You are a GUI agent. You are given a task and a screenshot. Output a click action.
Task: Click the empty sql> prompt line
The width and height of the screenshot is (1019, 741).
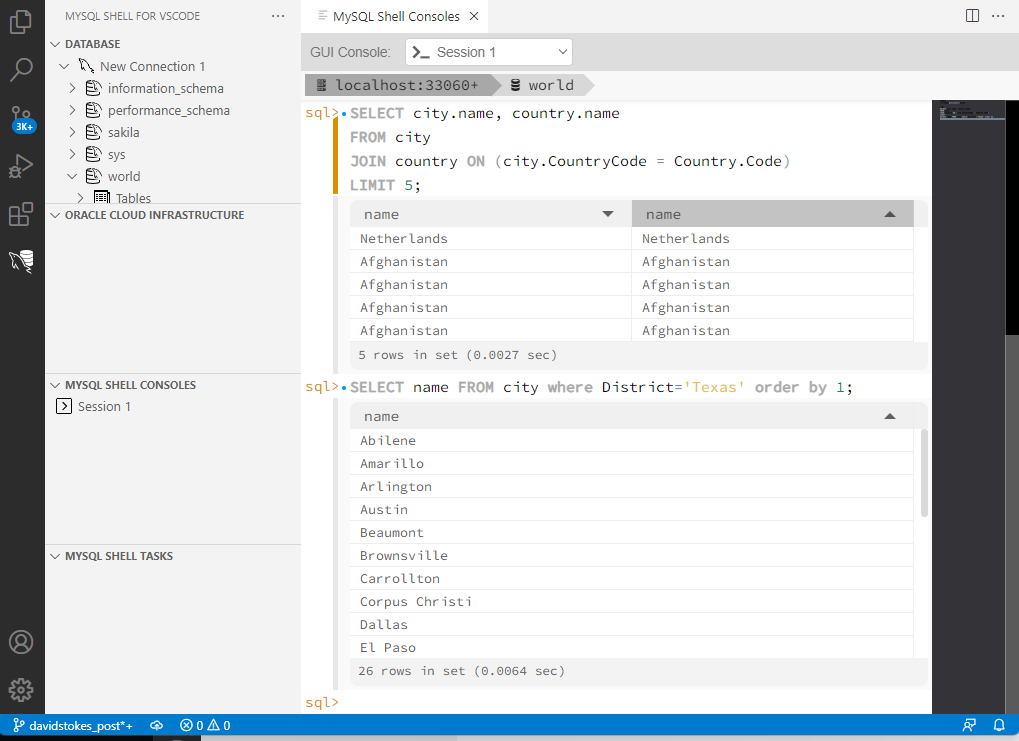pyautogui.click(x=617, y=703)
